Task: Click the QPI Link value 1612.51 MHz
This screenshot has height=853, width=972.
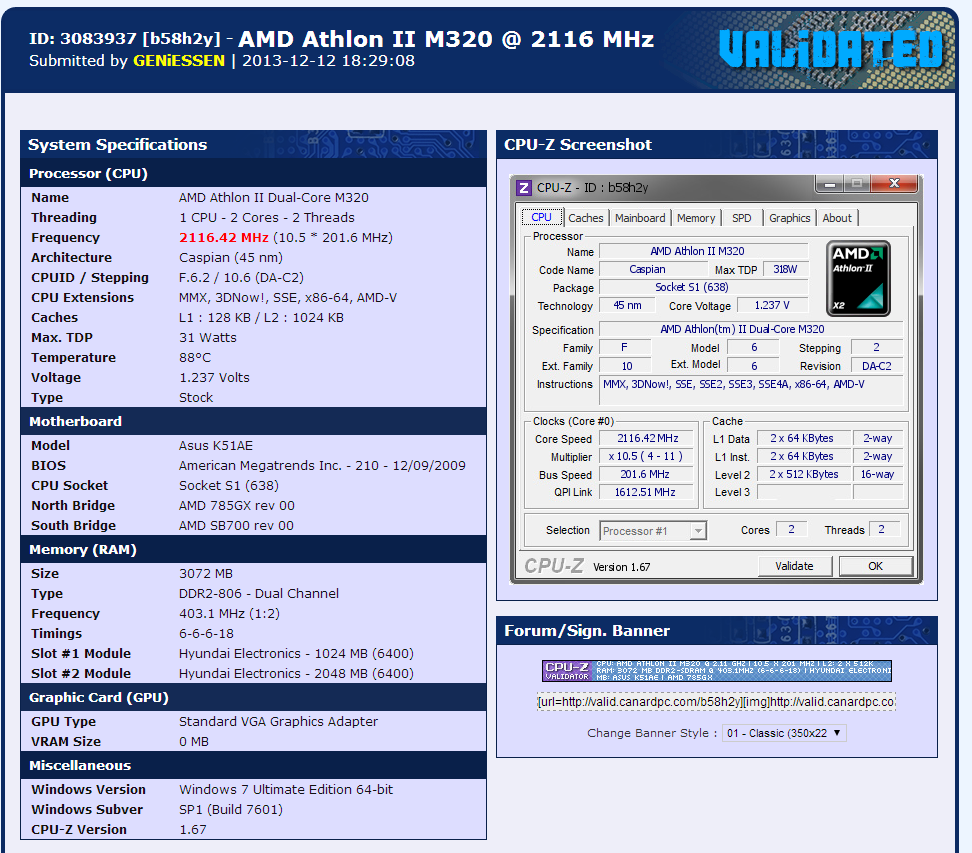Action: click(647, 492)
